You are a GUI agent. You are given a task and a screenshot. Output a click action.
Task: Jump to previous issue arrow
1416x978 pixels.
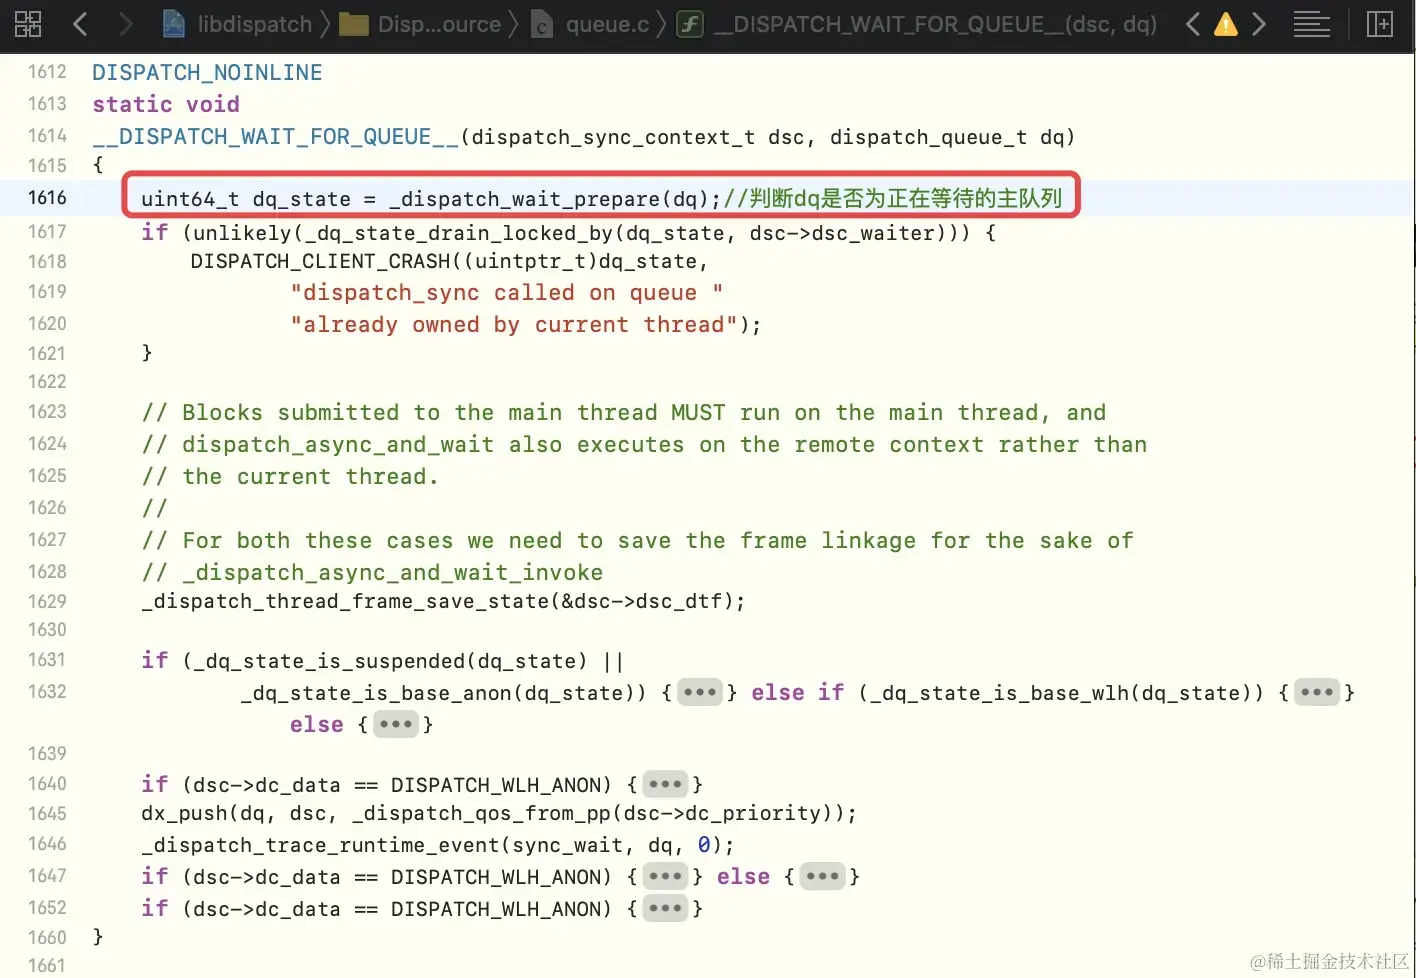(1192, 24)
